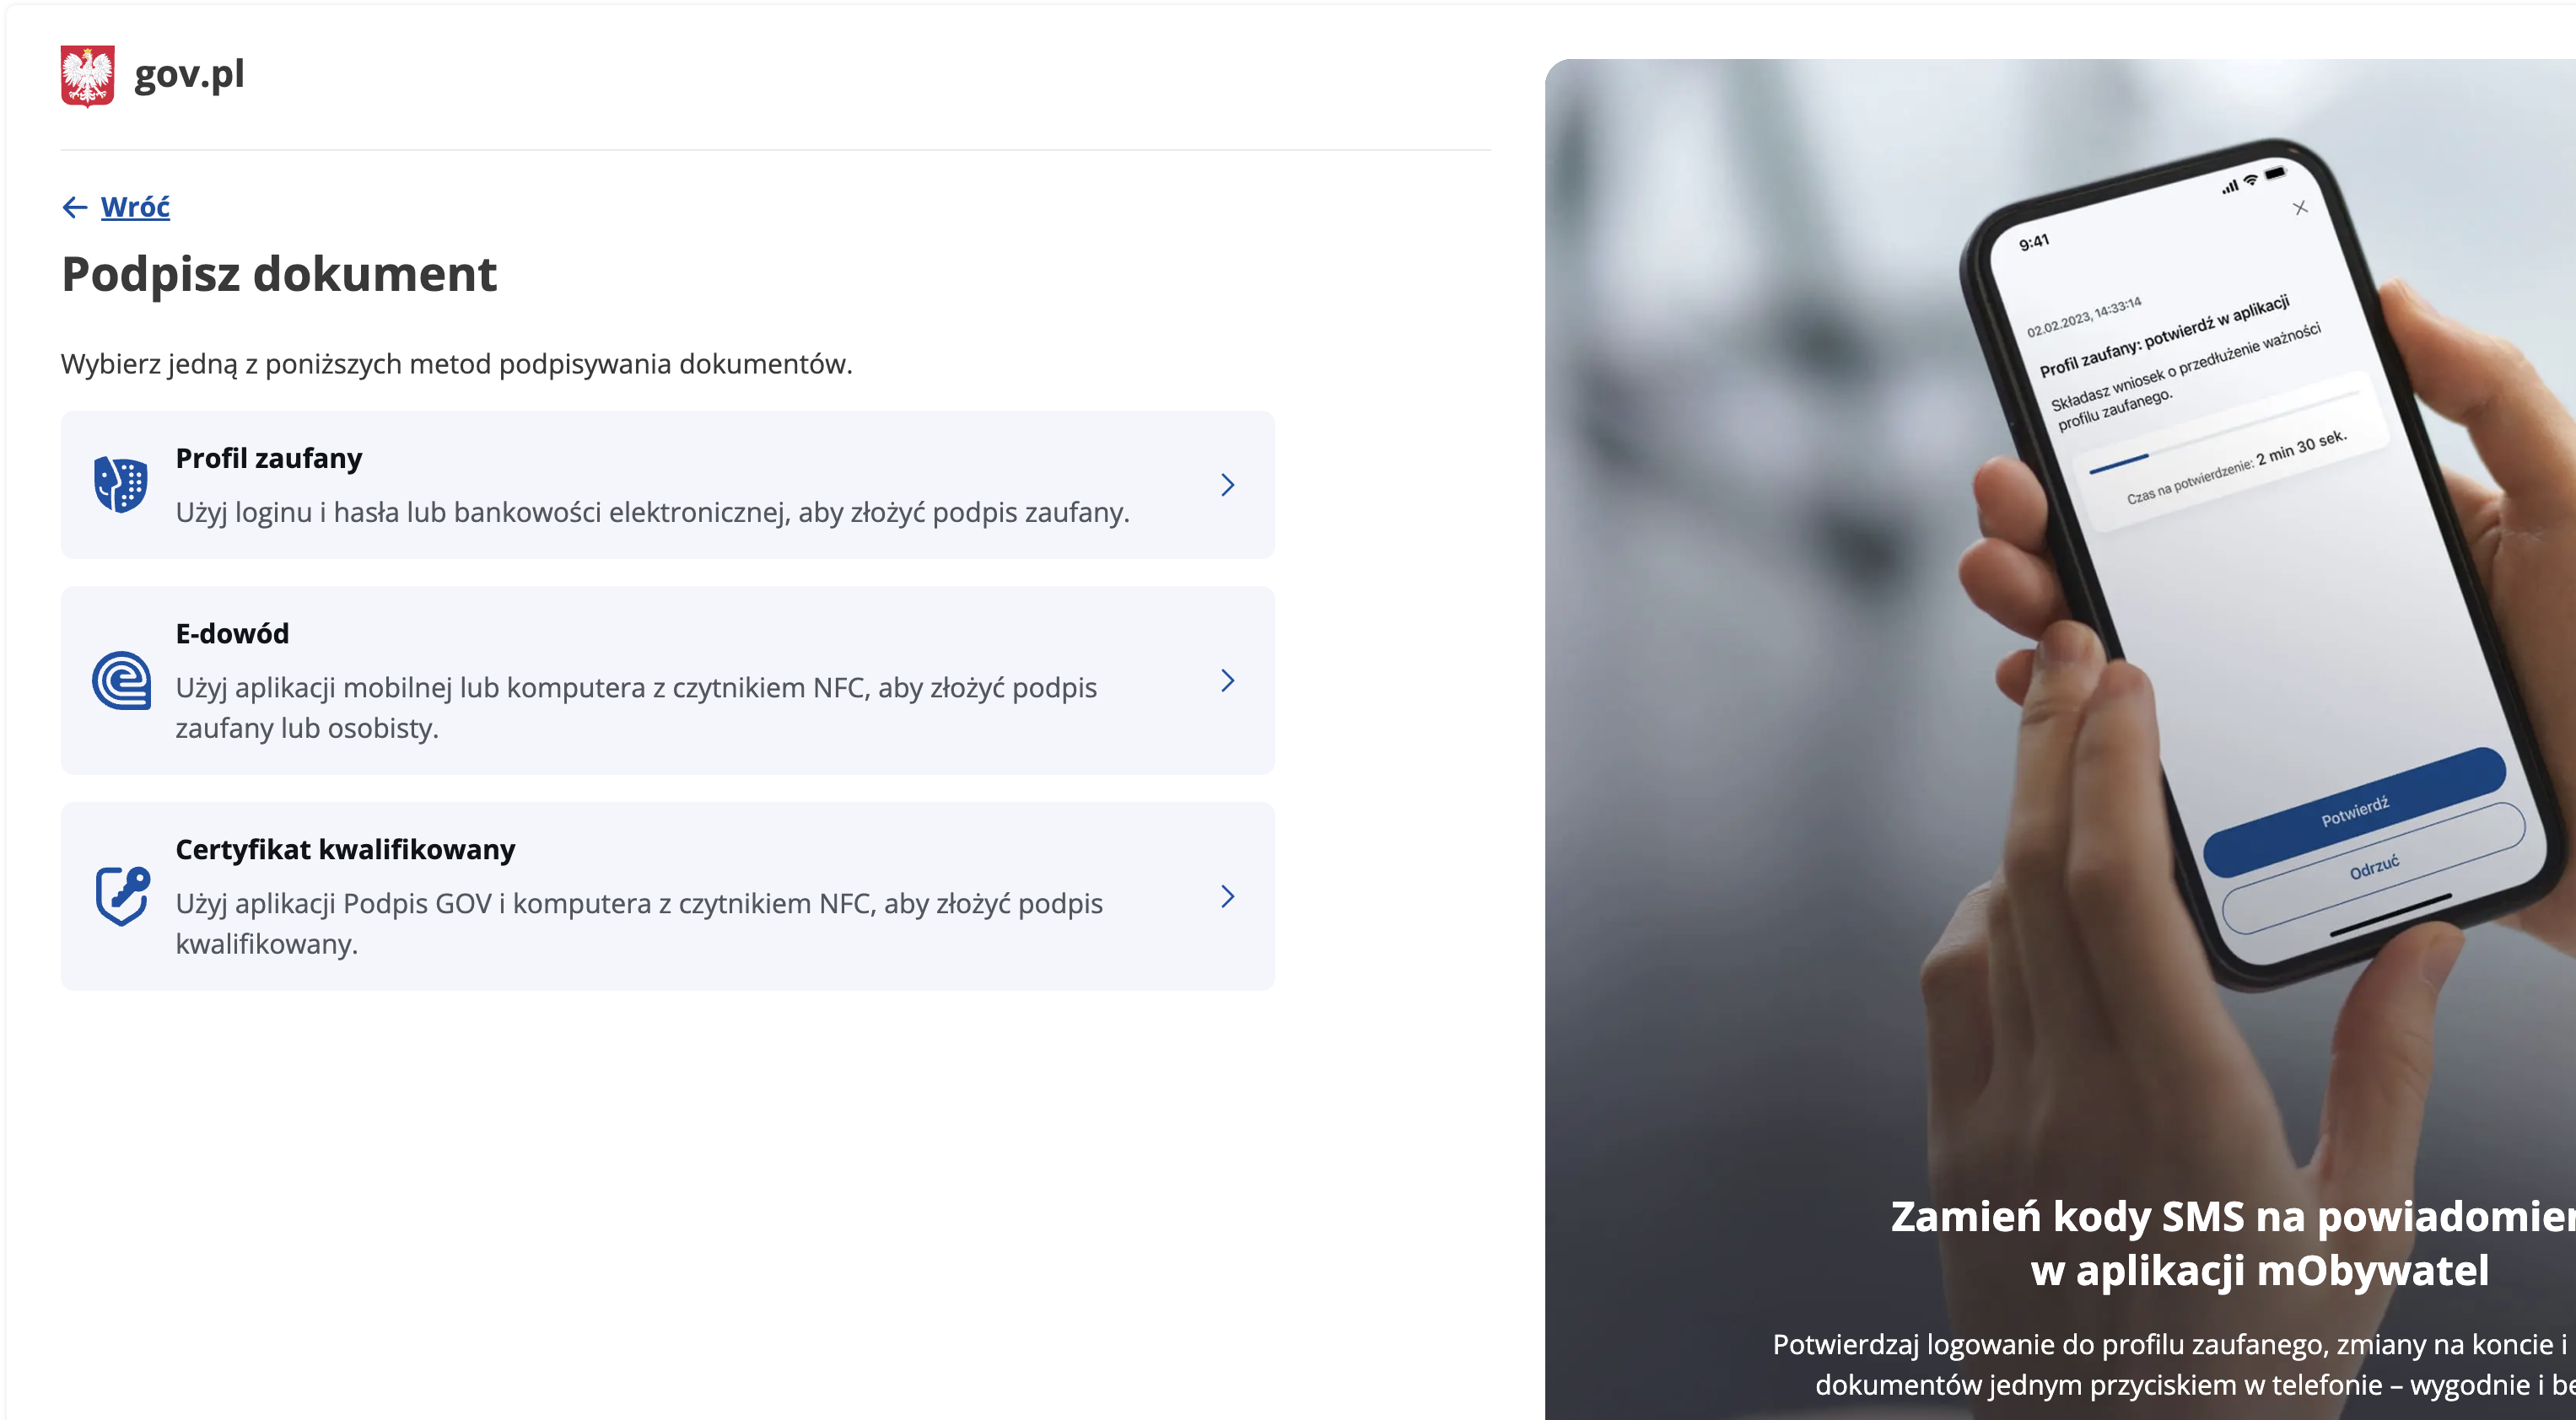Screen dimensions: 2576x1420
Task: Choose the E-dowód signing method title
Action: (232, 633)
